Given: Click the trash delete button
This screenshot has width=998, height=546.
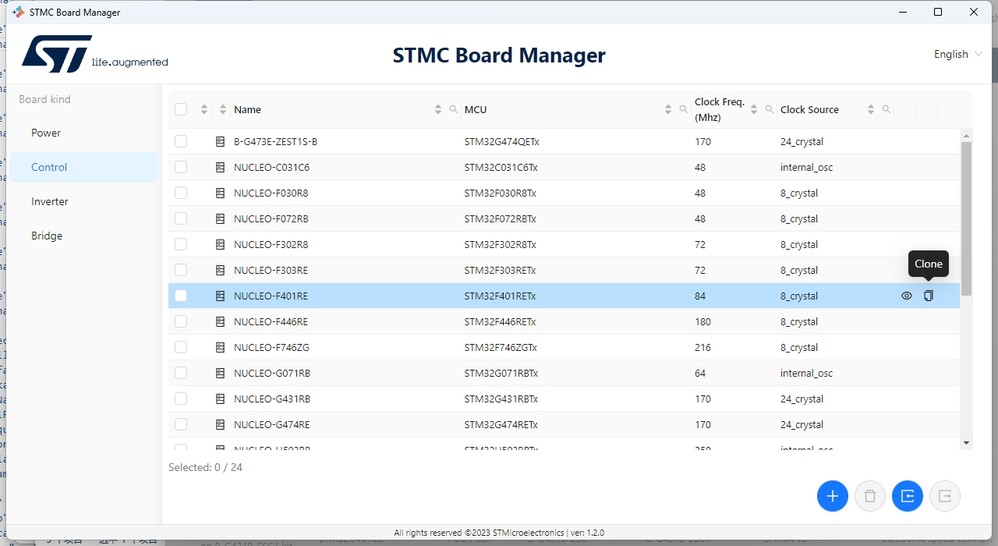Looking at the screenshot, I should (870, 496).
